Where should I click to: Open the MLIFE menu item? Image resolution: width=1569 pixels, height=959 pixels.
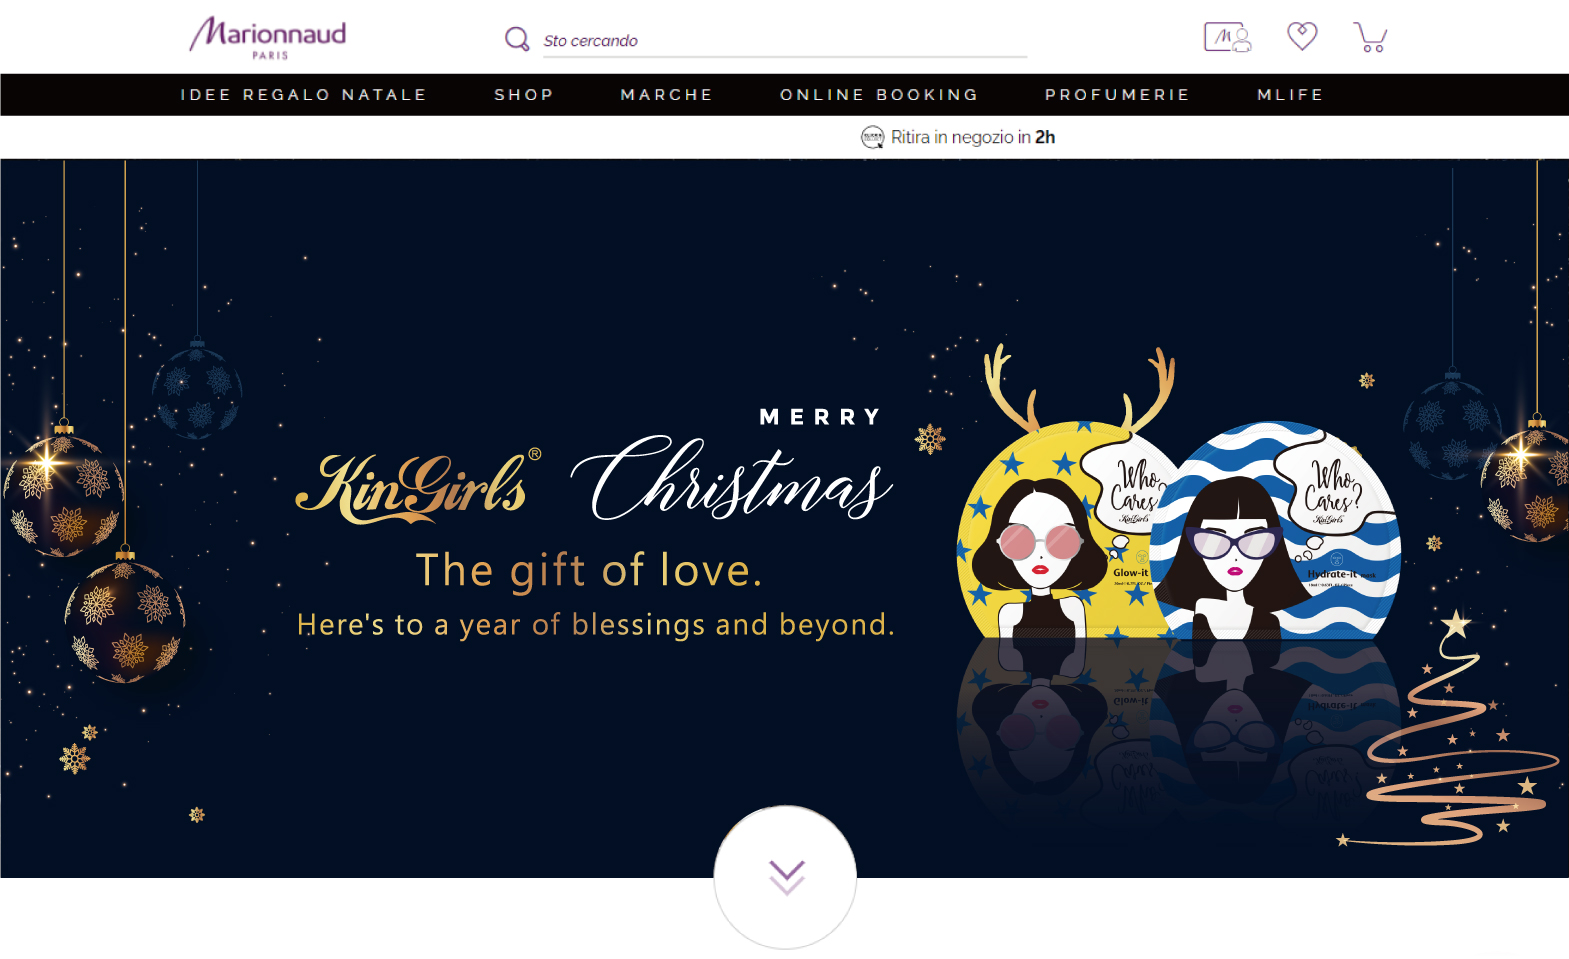tap(1290, 95)
